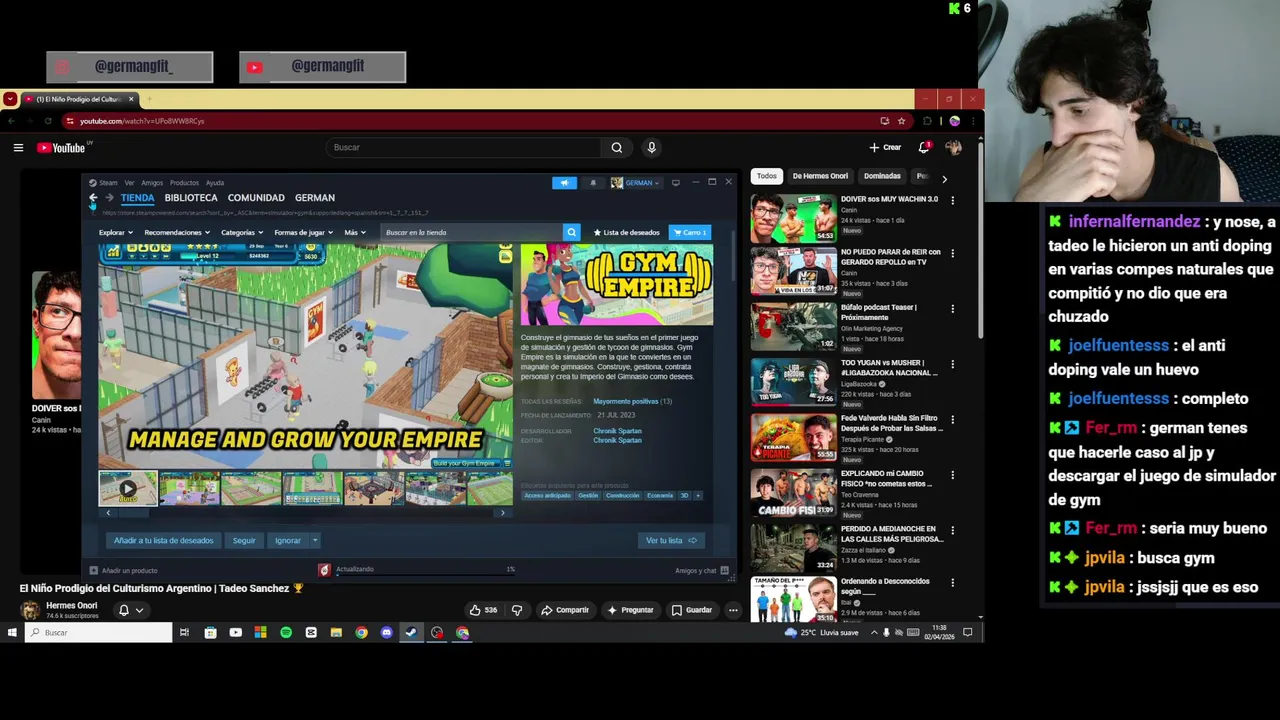Screen dimensions: 1280x720
Task: Click the YouTube Crear button
Action: (885, 147)
